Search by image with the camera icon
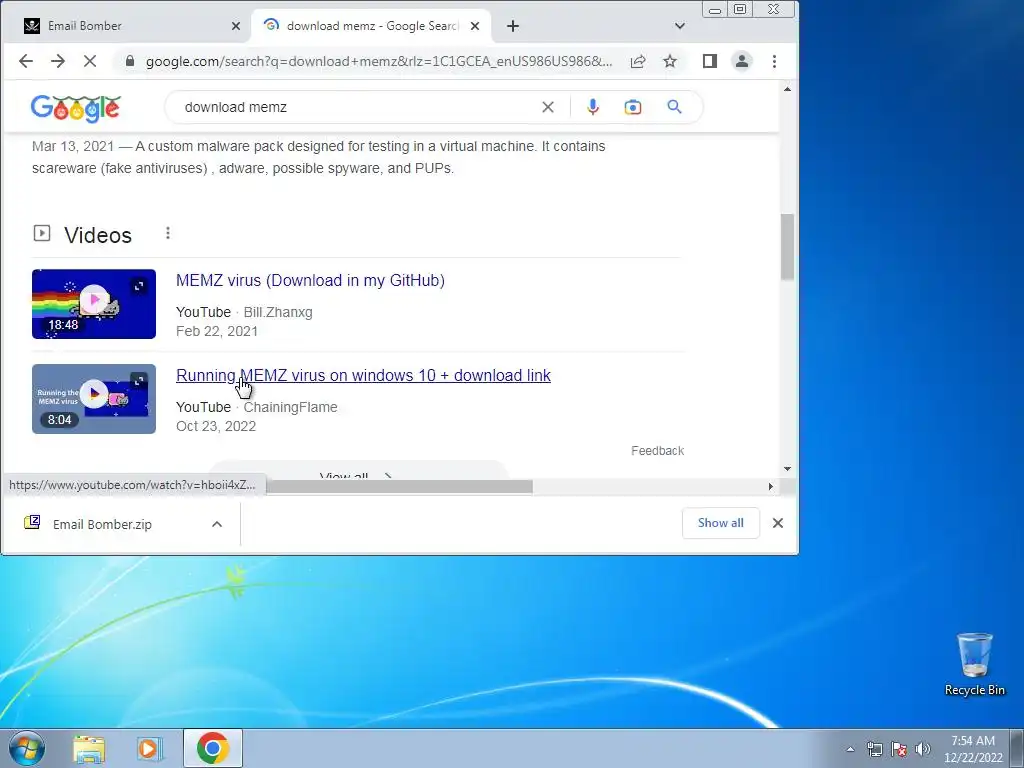Screen dimensions: 1024x768 coord(633,107)
